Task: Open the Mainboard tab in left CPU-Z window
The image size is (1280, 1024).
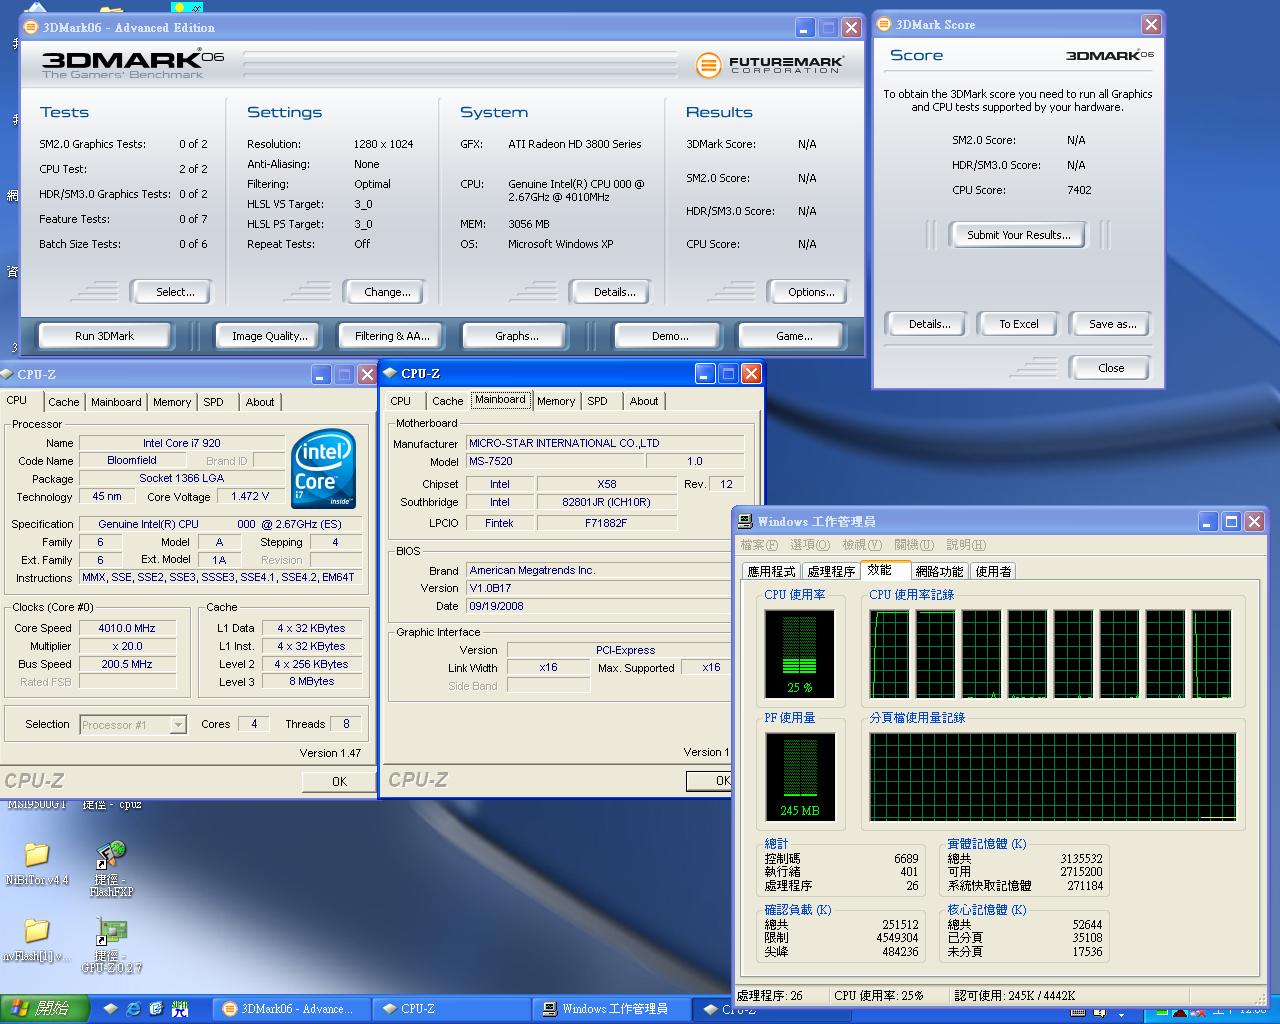Action: (x=116, y=402)
